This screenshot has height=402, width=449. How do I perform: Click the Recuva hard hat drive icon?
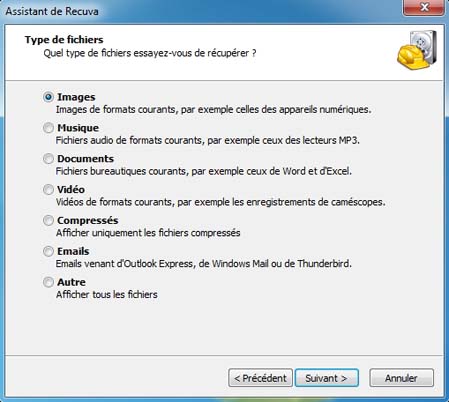(x=417, y=50)
